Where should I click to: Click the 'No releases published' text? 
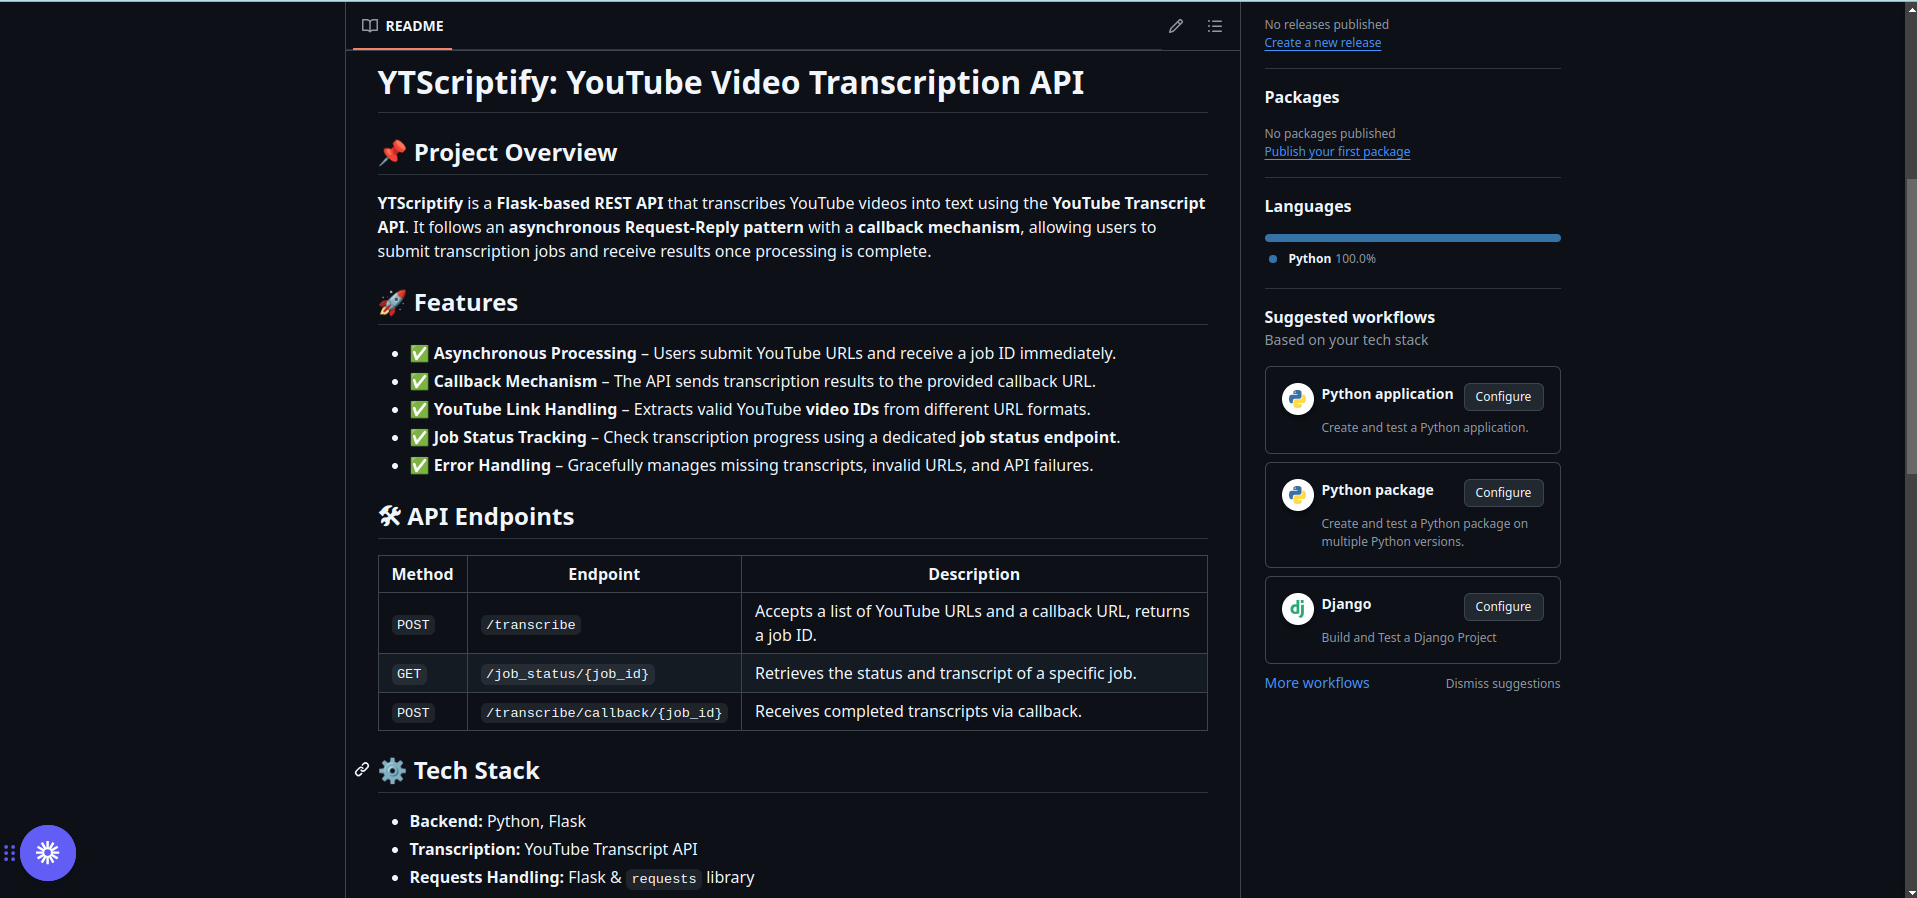[1326, 25]
